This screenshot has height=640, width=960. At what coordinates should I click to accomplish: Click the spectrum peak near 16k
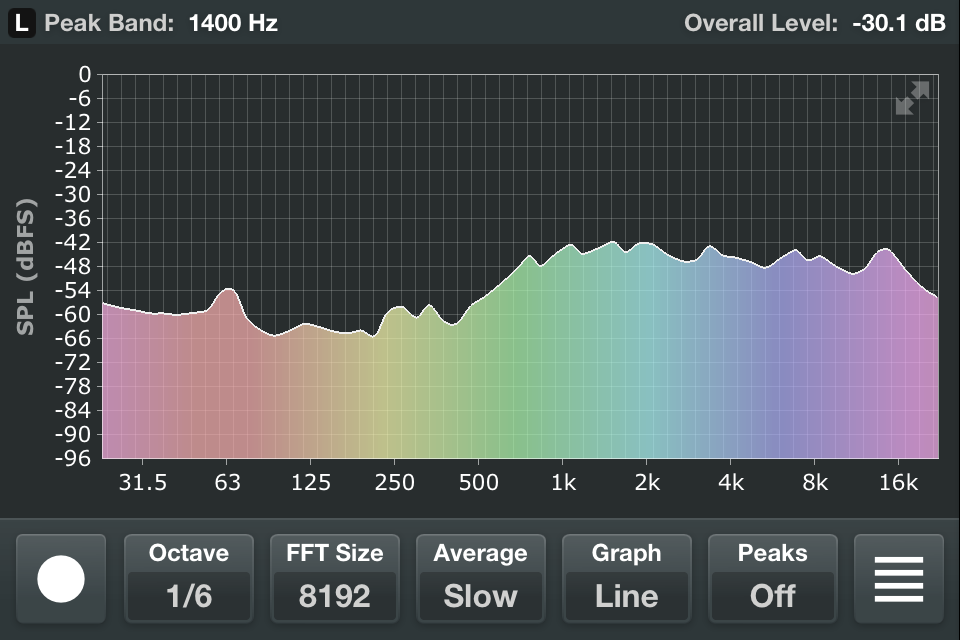coord(885,250)
